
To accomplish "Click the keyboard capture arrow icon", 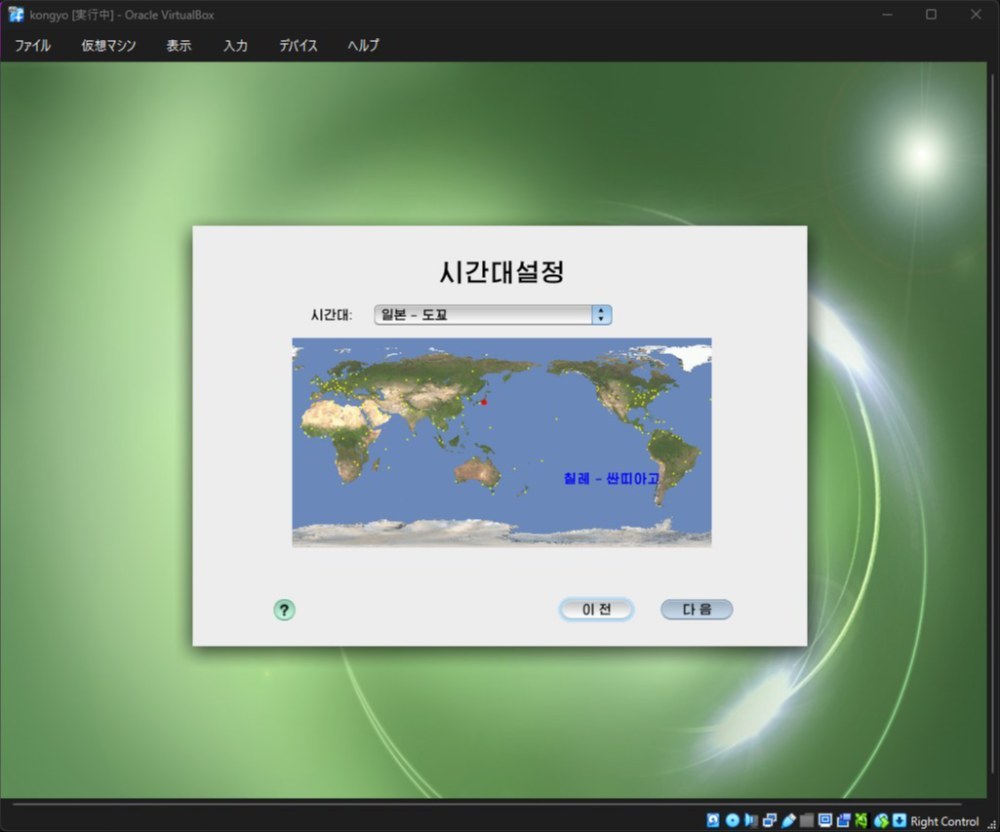I will [899, 821].
